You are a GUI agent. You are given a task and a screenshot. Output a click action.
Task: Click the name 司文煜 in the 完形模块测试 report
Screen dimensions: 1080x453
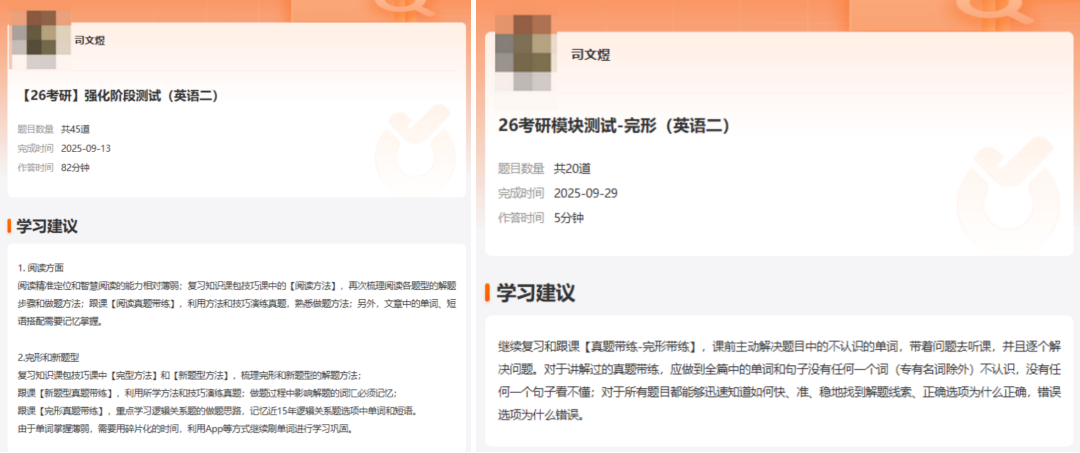[x=591, y=55]
